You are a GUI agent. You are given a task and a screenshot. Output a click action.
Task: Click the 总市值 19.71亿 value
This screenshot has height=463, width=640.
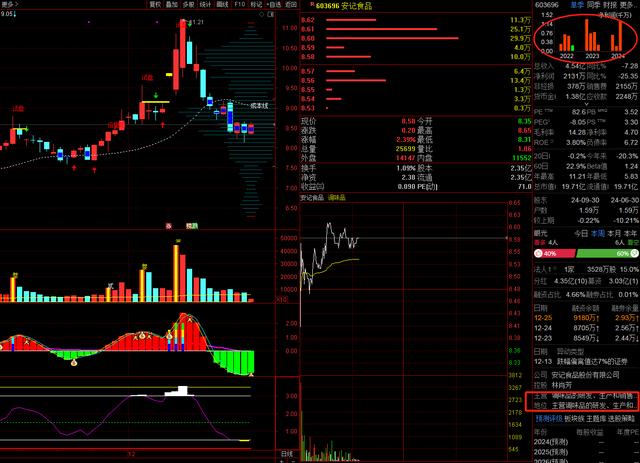(x=573, y=187)
